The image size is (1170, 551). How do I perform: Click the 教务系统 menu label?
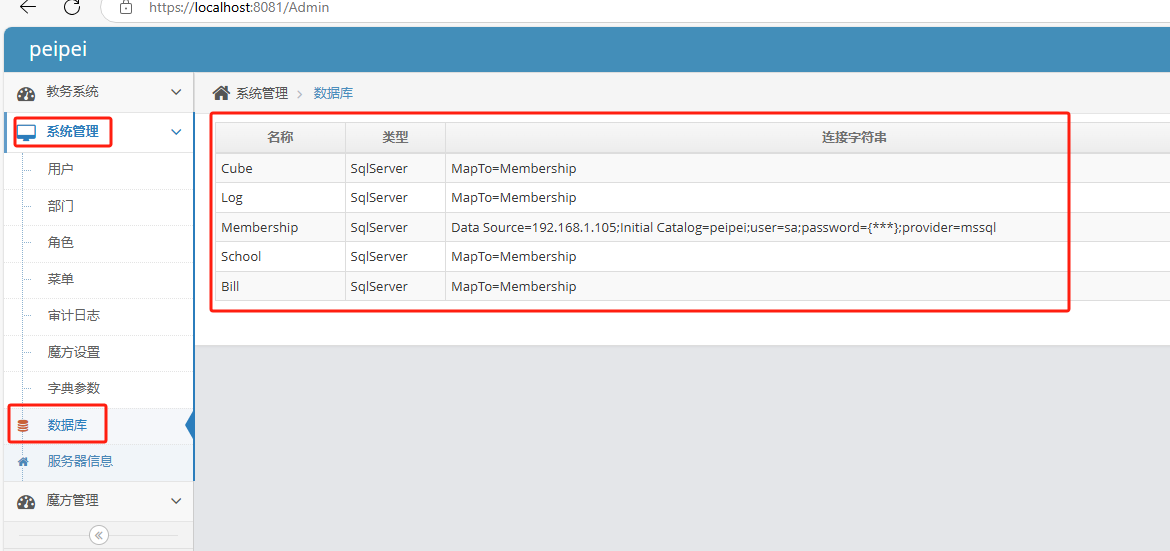coord(72,92)
